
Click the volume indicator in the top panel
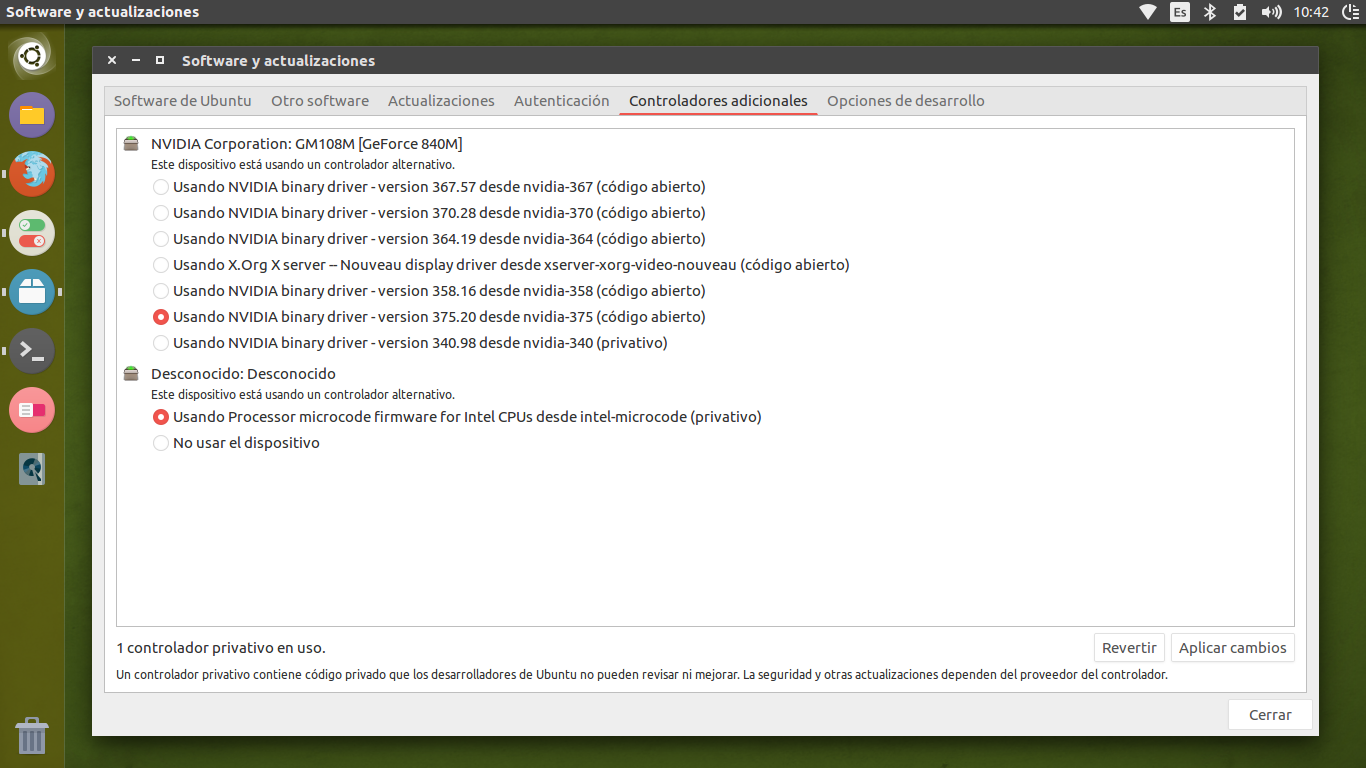coord(1272,12)
